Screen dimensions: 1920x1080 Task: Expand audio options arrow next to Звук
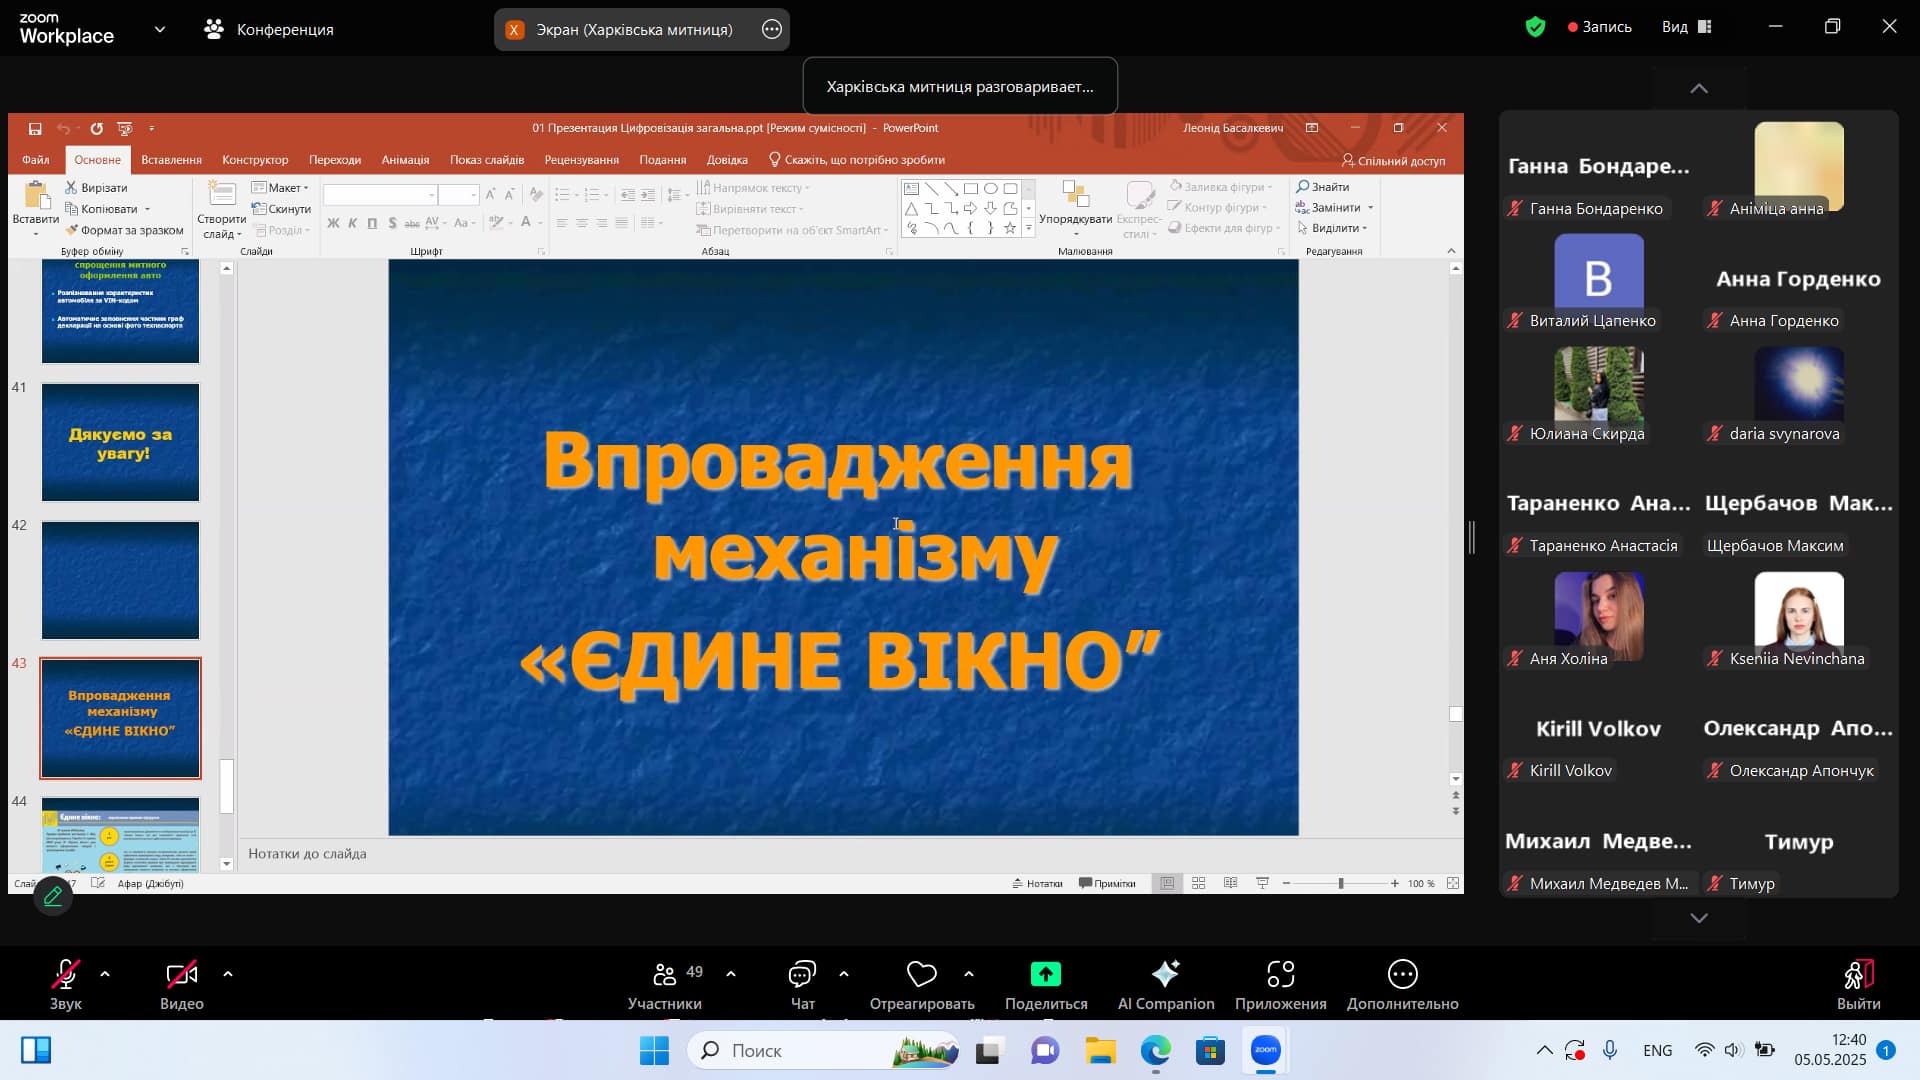(x=105, y=974)
